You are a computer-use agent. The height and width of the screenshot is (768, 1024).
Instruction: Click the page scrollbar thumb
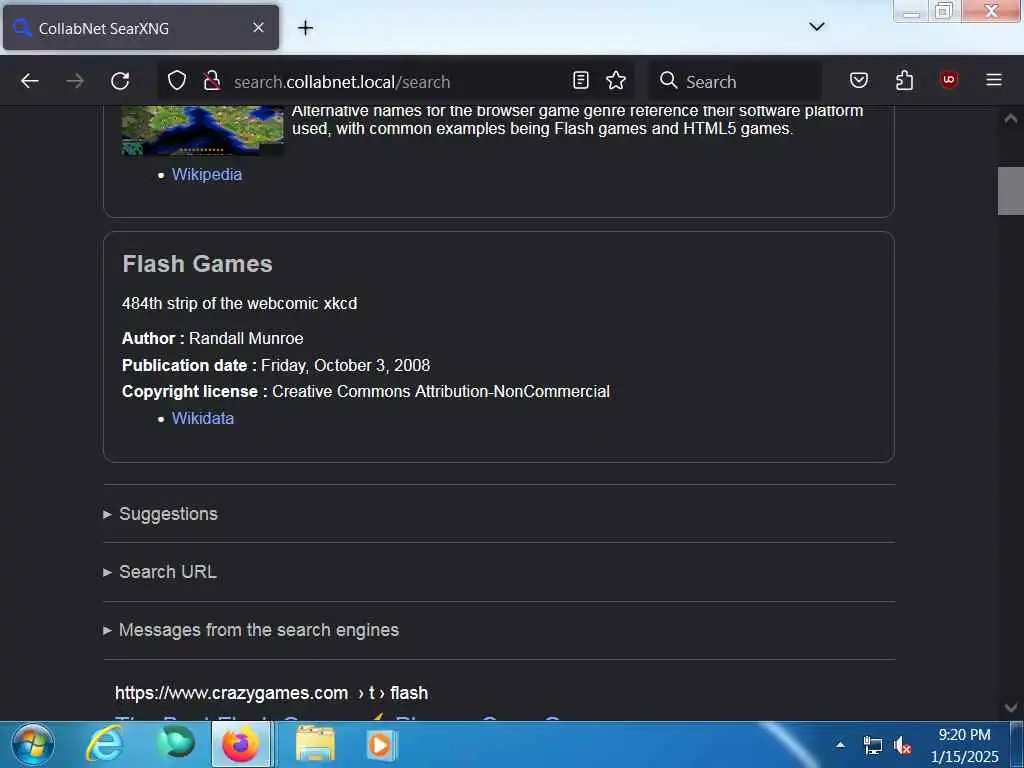coord(1010,191)
